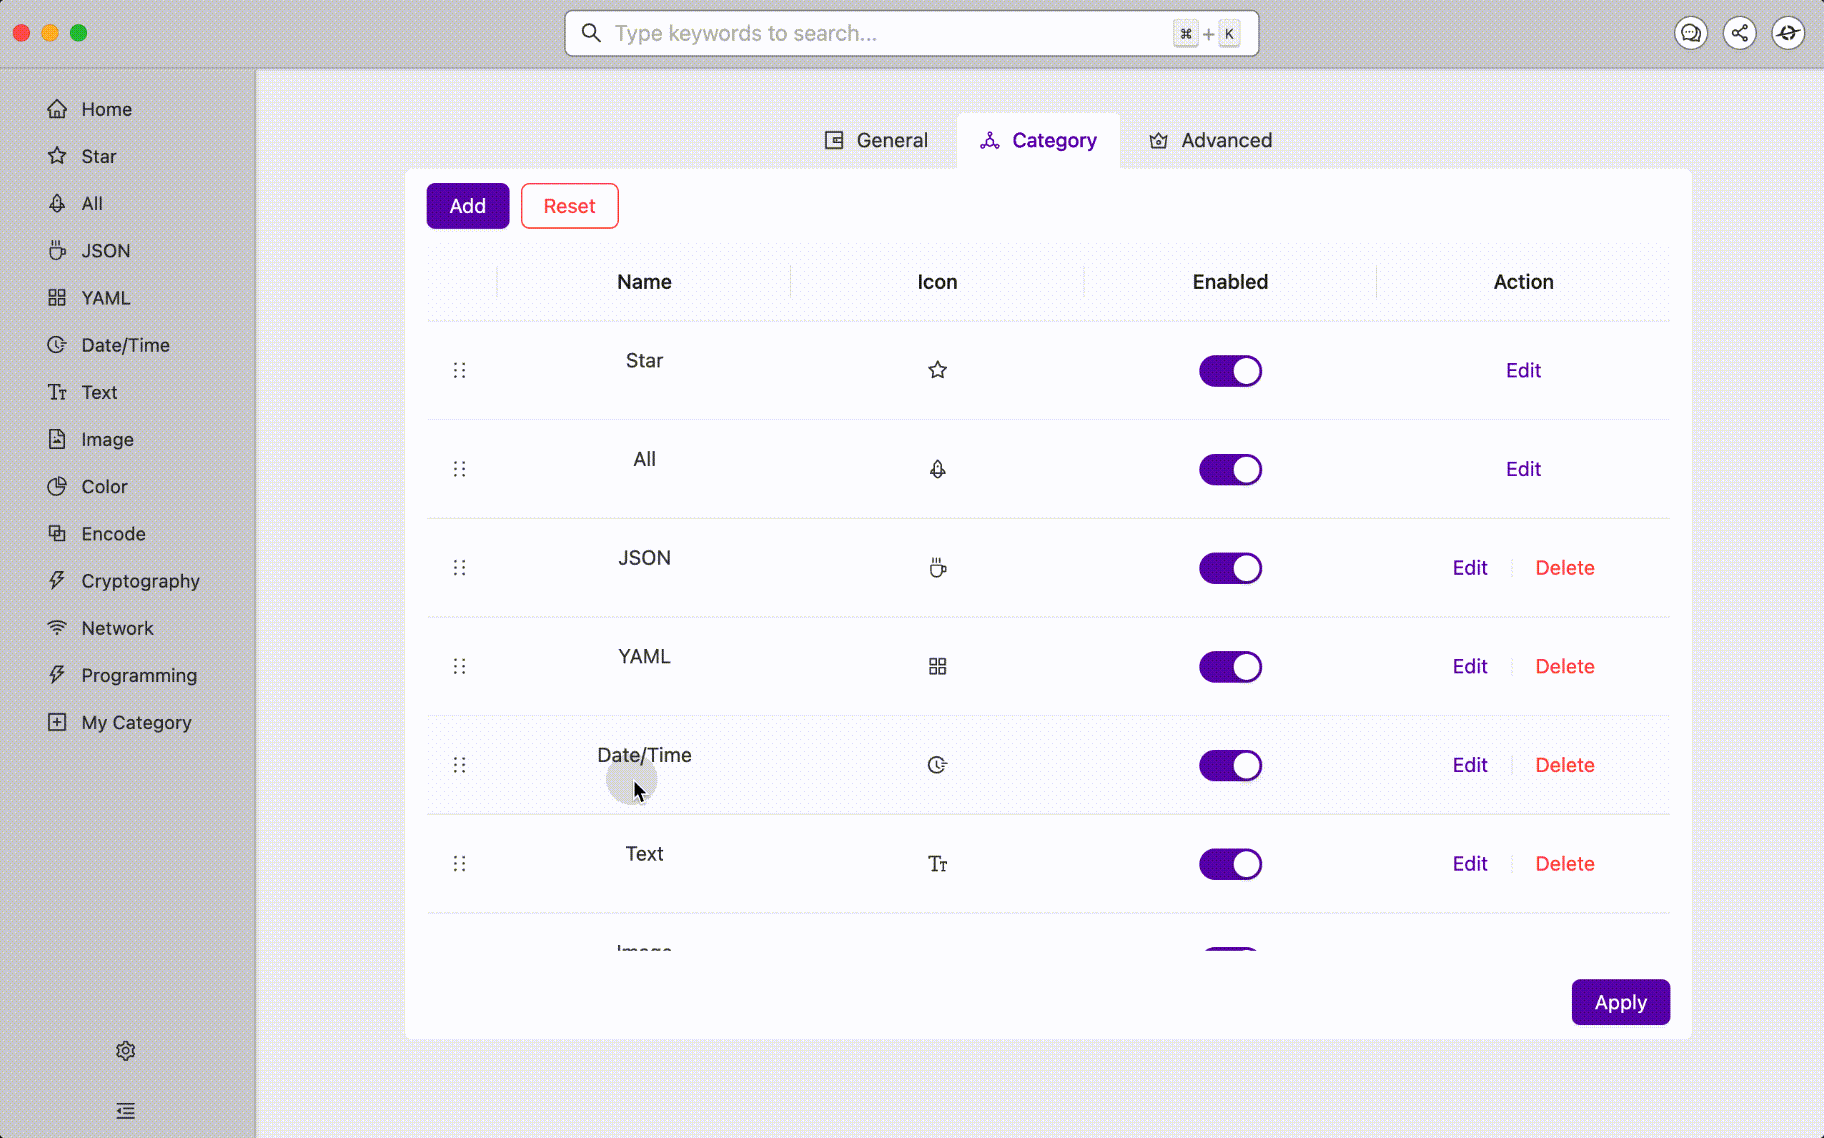Screen dimensions: 1824x1138
Task: Click the magnifier icon in the search bar
Action: click(591, 33)
